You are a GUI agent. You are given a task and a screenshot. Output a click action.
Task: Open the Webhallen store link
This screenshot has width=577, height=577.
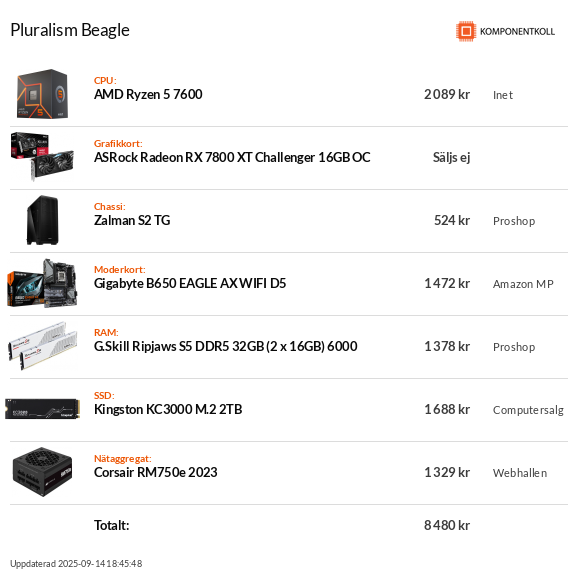(x=520, y=473)
